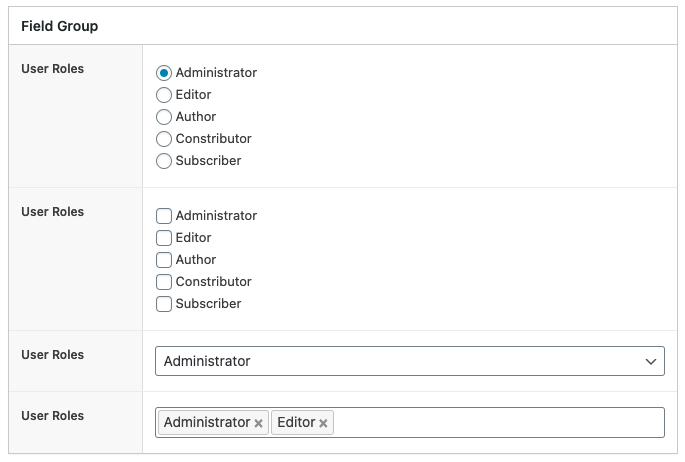Select the Administrator radio button

pos(164,73)
